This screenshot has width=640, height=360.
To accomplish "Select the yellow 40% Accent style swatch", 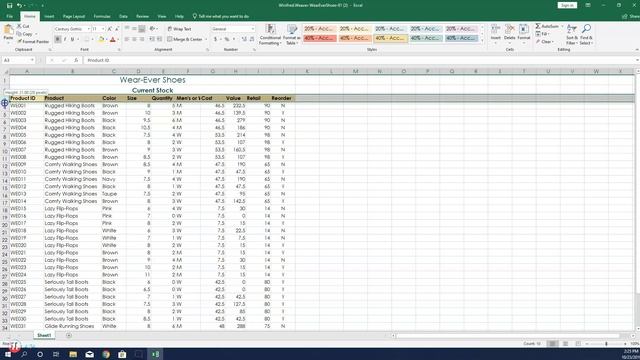I will point(390,38).
